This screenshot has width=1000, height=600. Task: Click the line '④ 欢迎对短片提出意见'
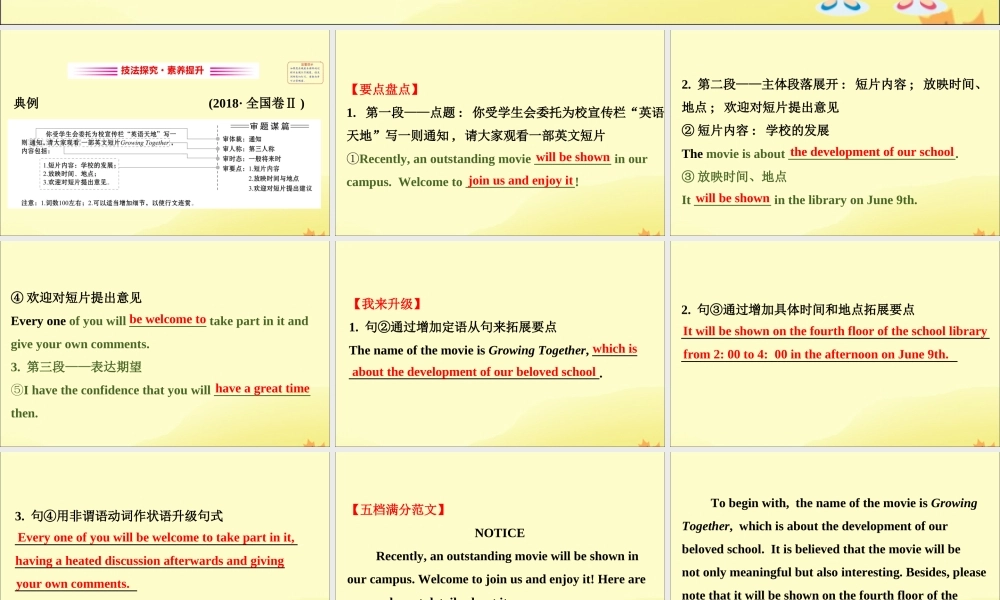pyautogui.click(x=76, y=298)
